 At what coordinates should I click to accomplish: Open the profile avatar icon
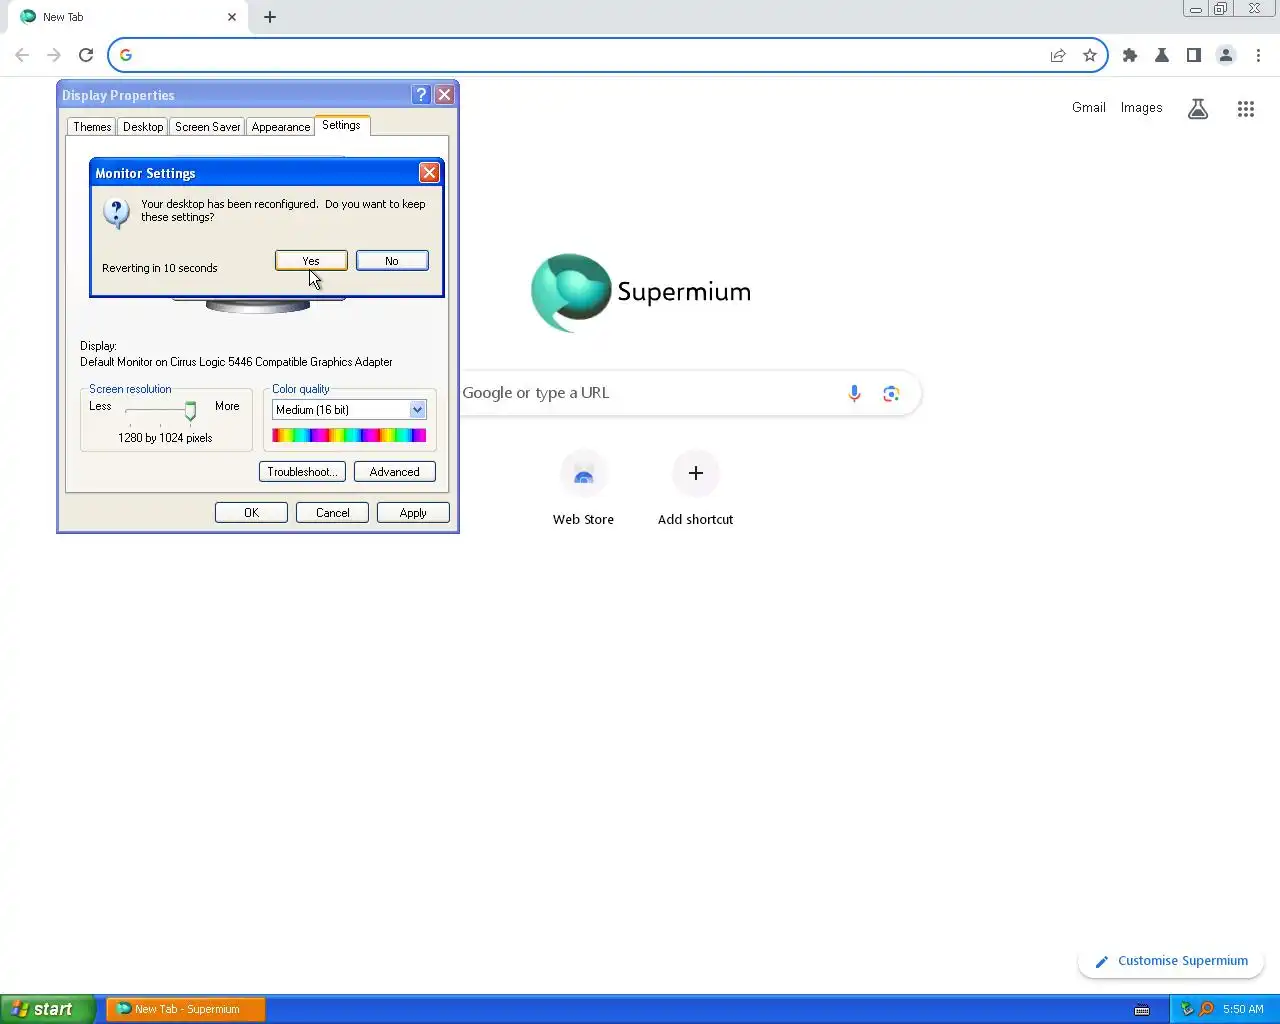pos(1226,55)
